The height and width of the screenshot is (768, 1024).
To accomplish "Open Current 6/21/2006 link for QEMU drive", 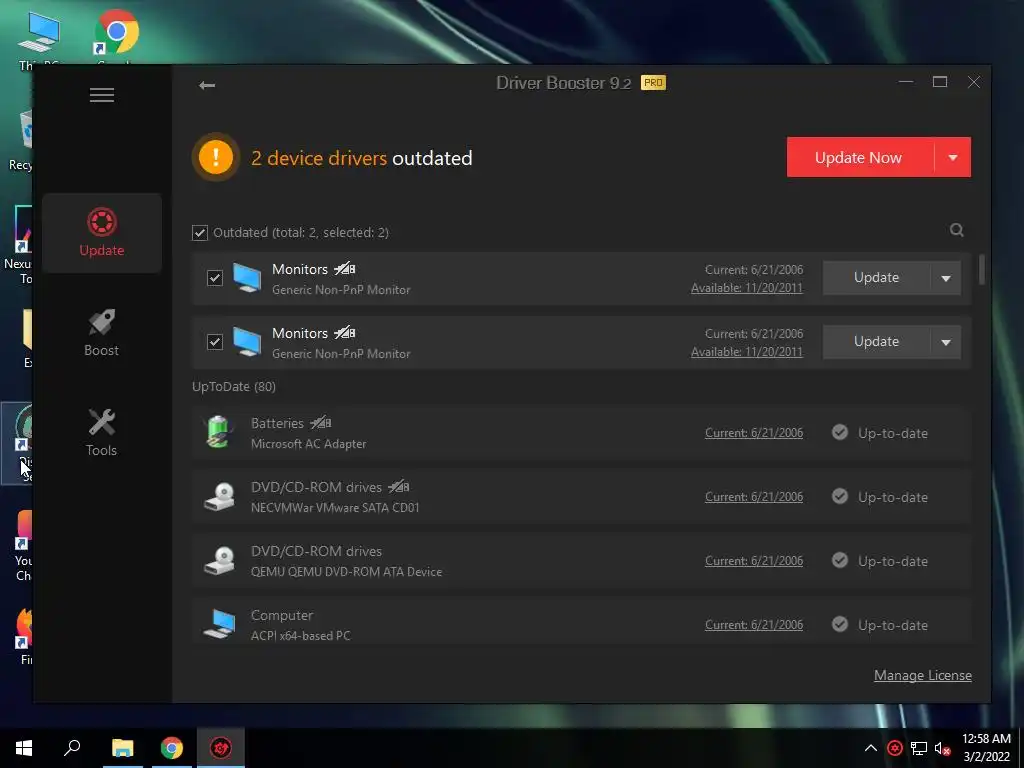I will [754, 560].
